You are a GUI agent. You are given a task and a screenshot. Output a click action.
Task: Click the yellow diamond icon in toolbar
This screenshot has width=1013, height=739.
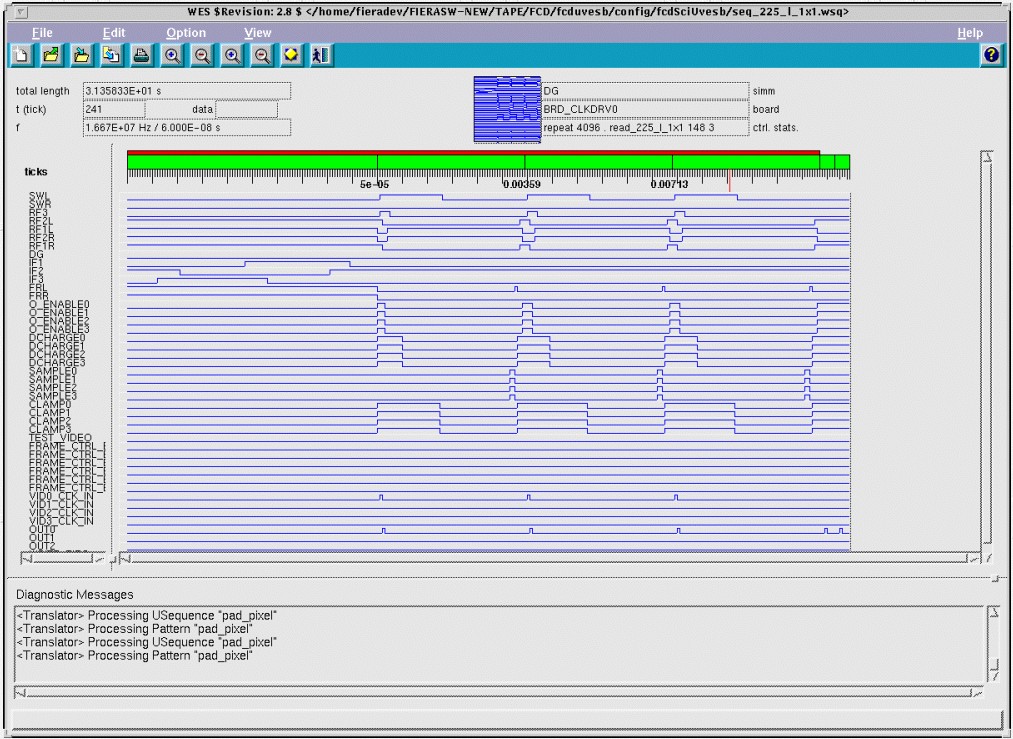291,56
